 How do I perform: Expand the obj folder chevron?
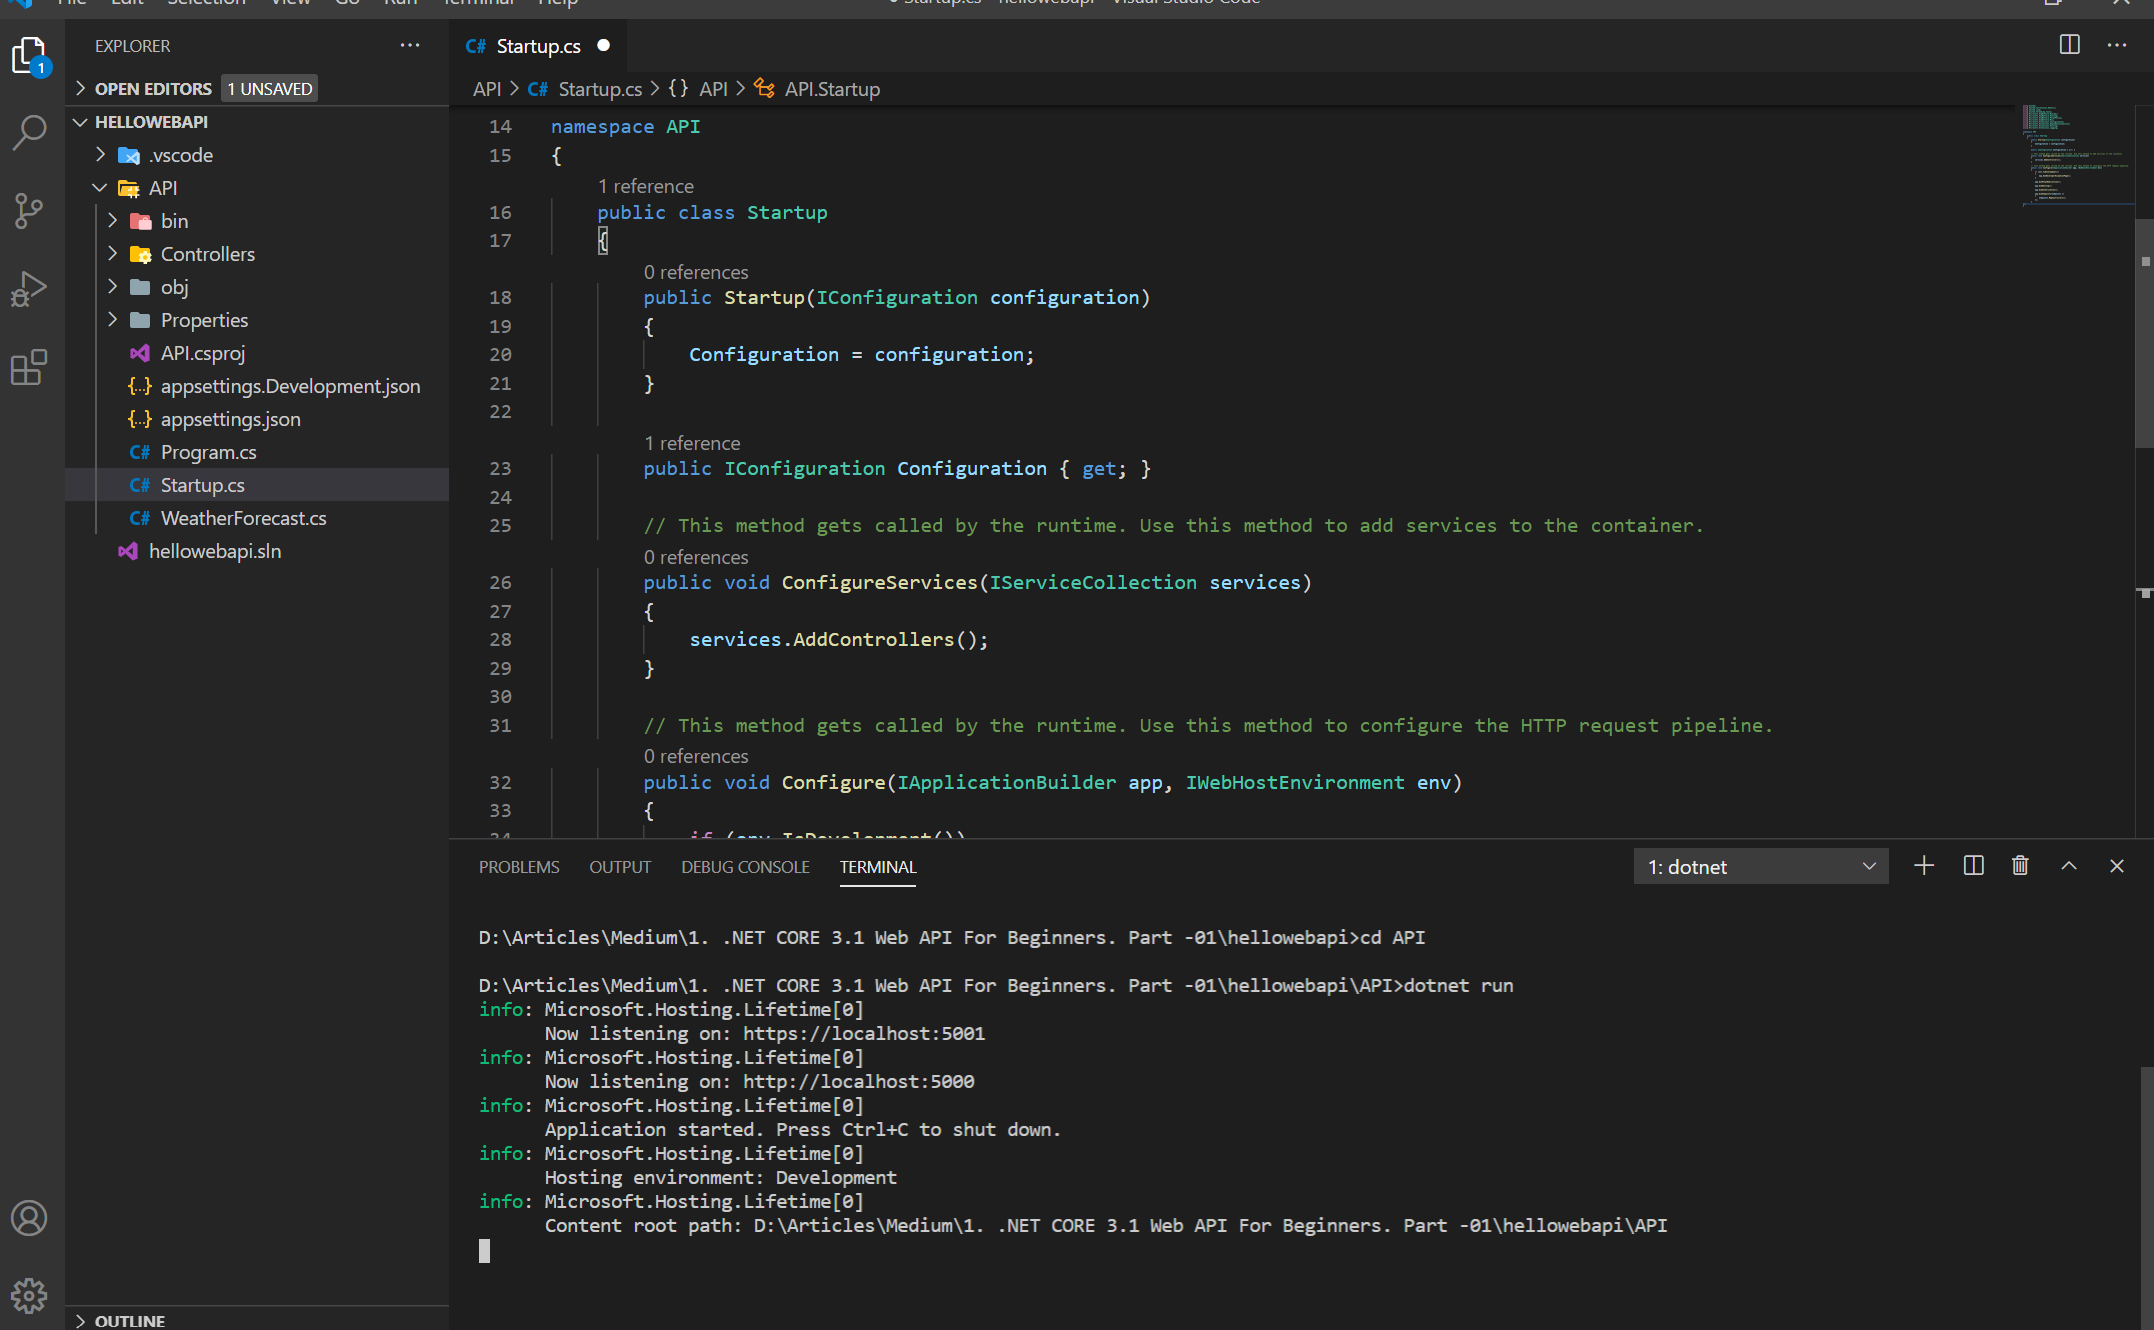(112, 287)
